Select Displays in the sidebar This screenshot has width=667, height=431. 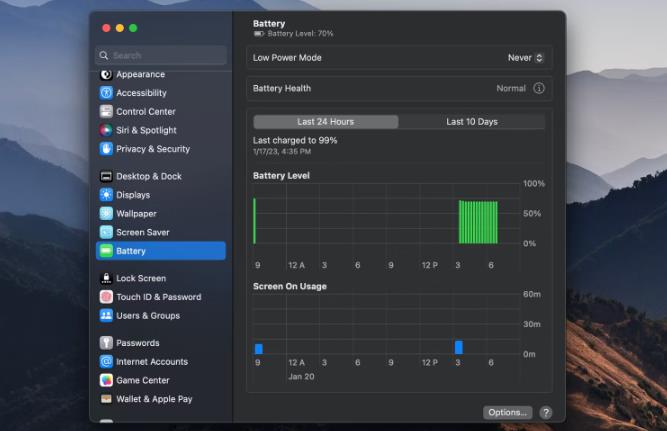(161, 195)
